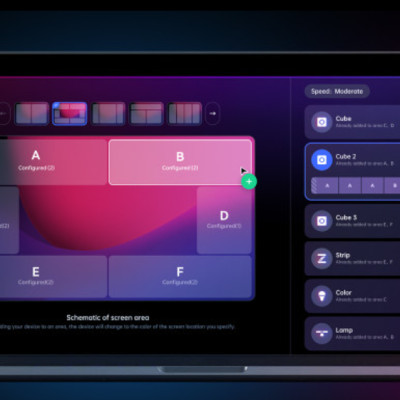Select the fourth layout thumbnail
This screenshot has height=400, width=400.
click(146, 114)
